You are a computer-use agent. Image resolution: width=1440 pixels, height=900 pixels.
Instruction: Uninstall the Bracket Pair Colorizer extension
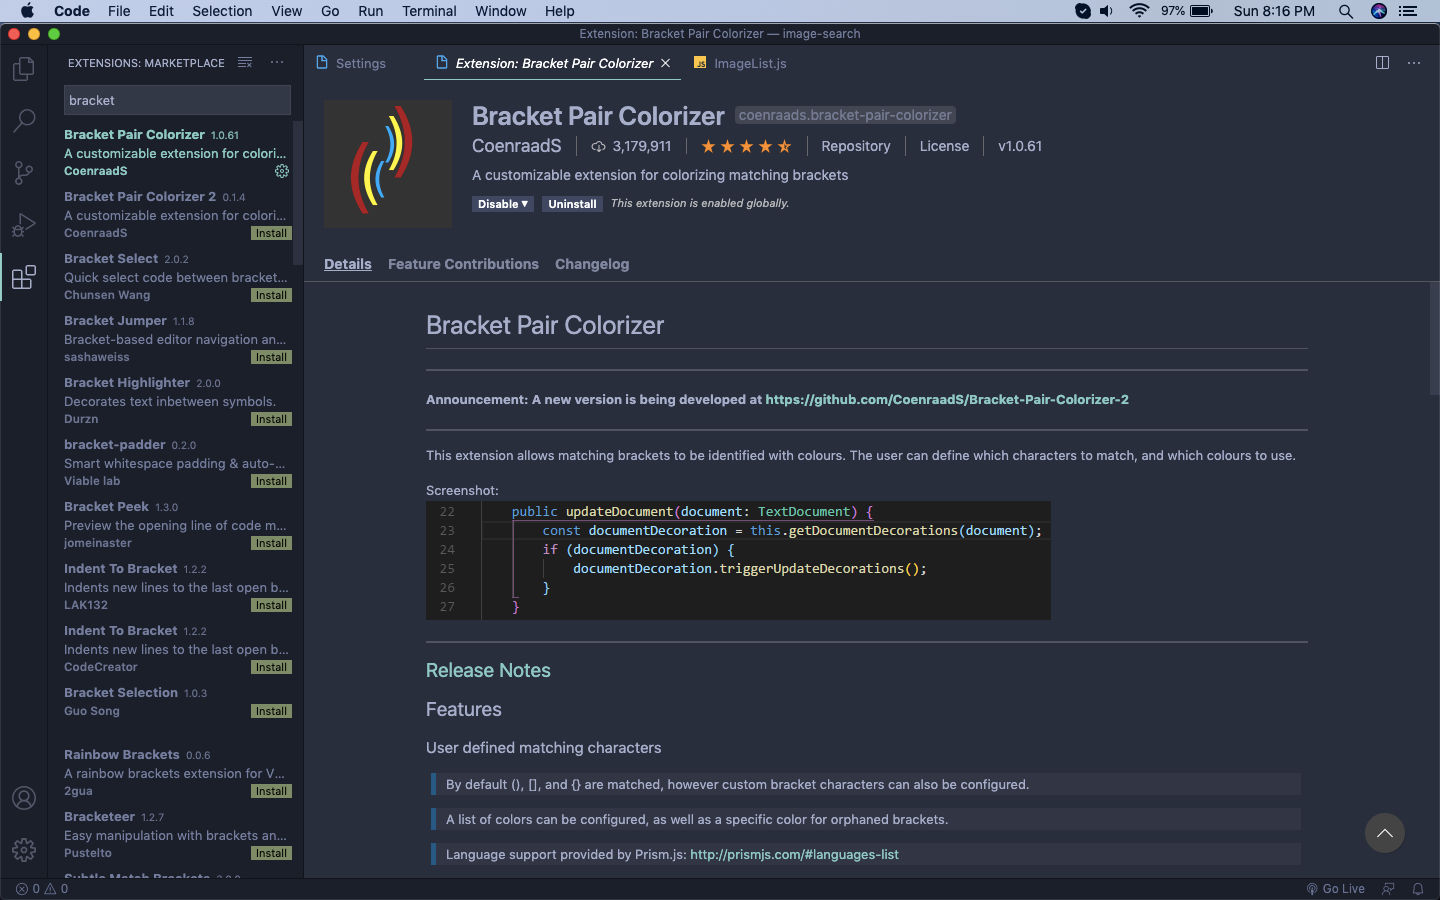click(572, 204)
